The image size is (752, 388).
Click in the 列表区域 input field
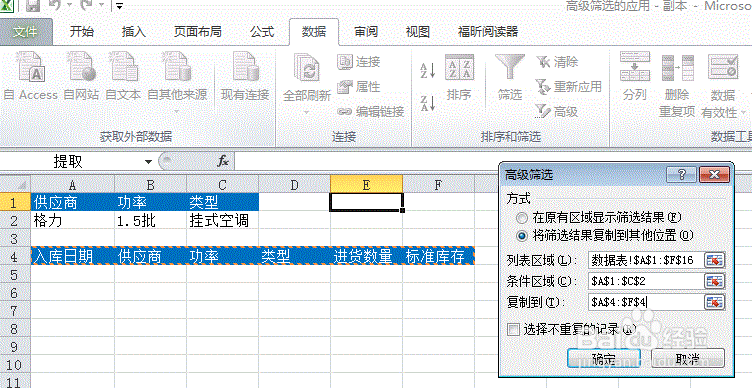pyautogui.click(x=646, y=260)
